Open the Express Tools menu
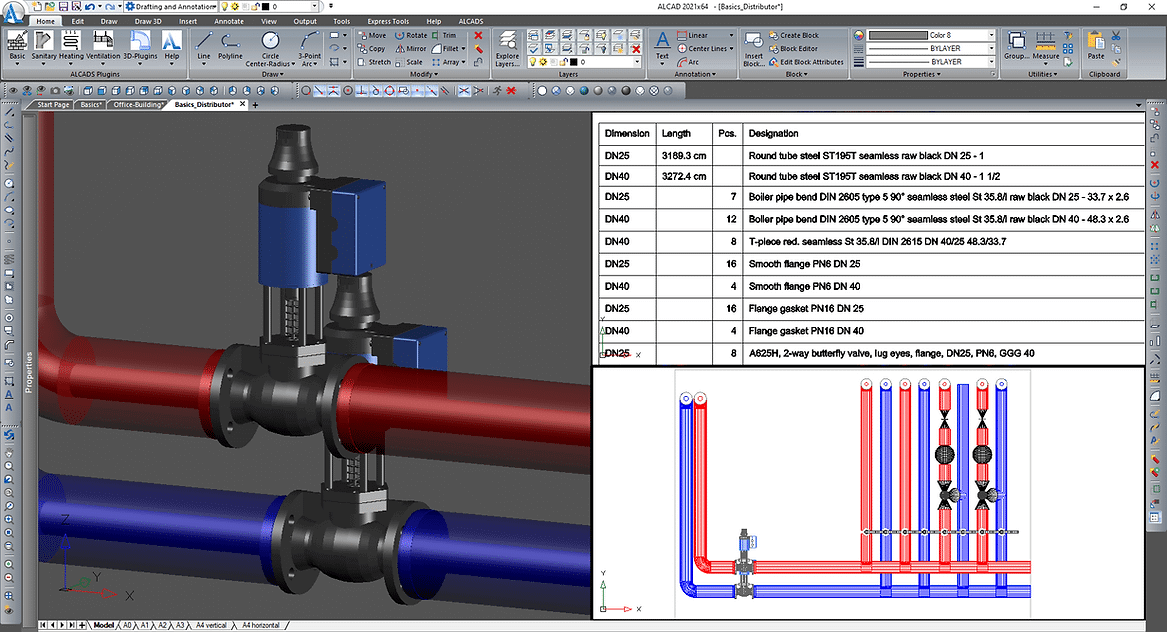 pyautogui.click(x=388, y=21)
